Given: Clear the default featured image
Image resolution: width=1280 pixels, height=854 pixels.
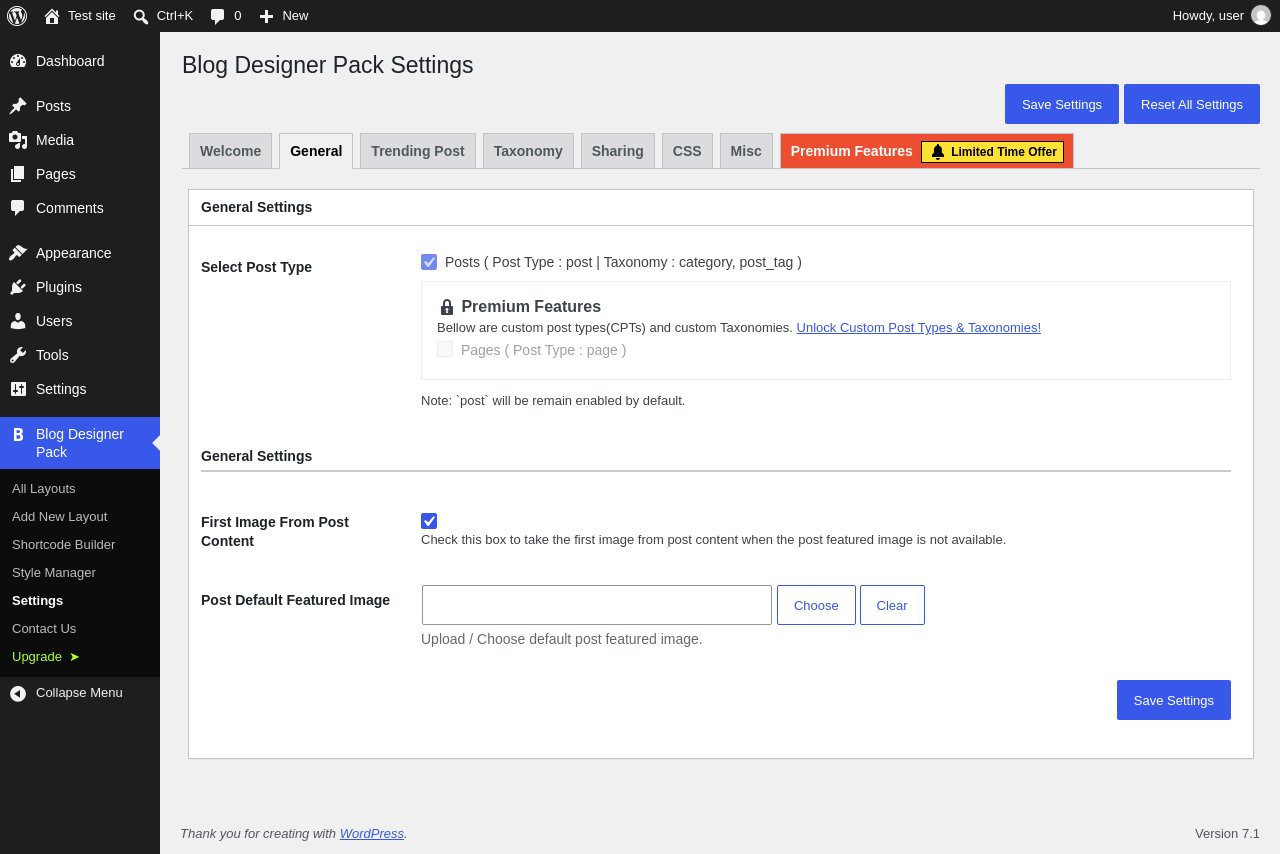Looking at the screenshot, I should (x=892, y=605).
